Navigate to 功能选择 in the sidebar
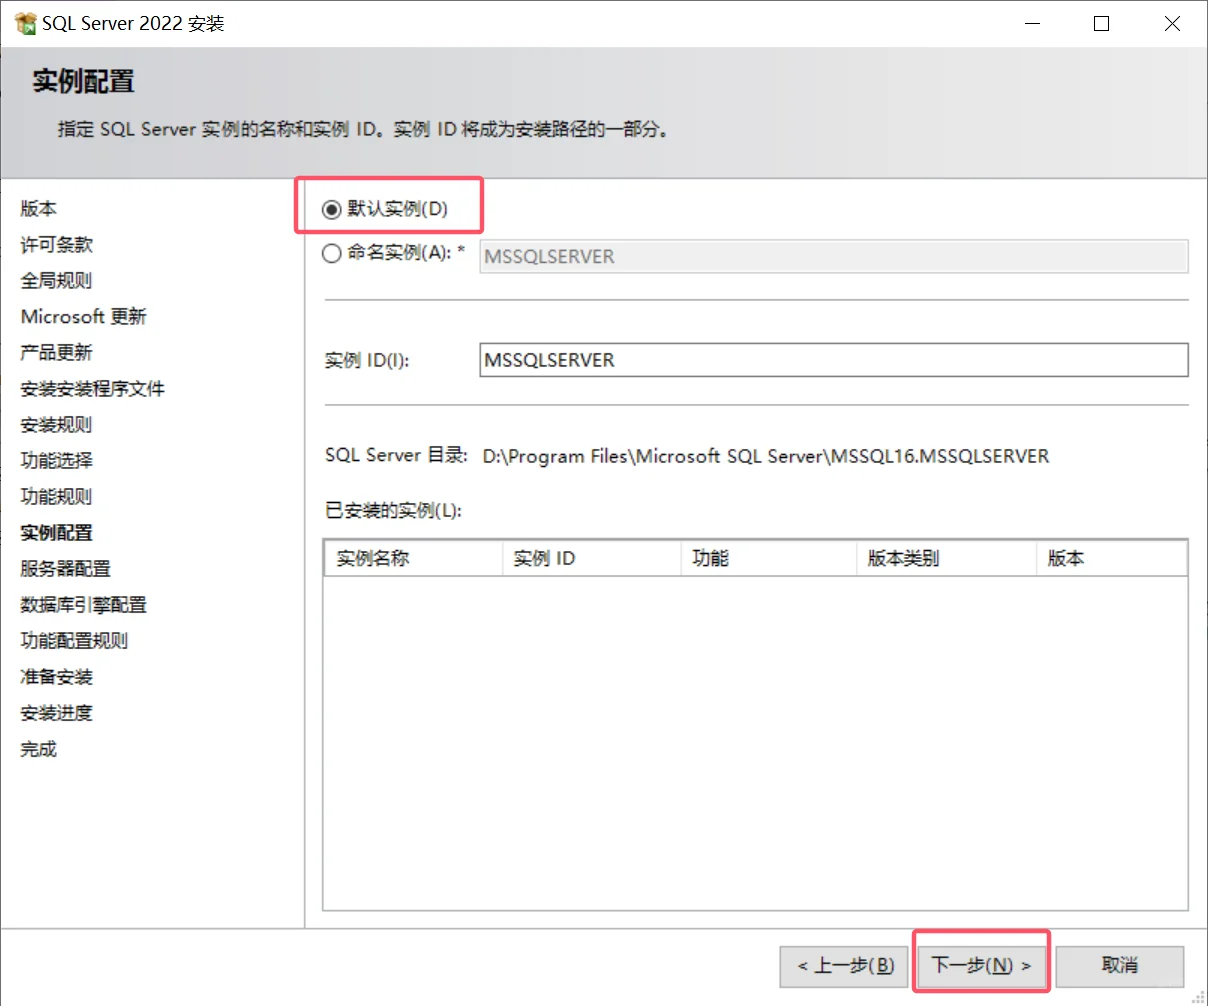 pos(55,460)
